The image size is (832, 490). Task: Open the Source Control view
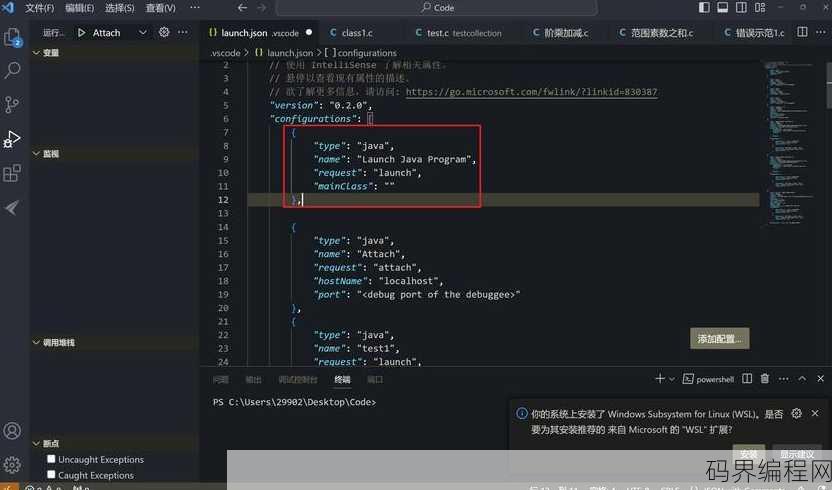(x=12, y=104)
